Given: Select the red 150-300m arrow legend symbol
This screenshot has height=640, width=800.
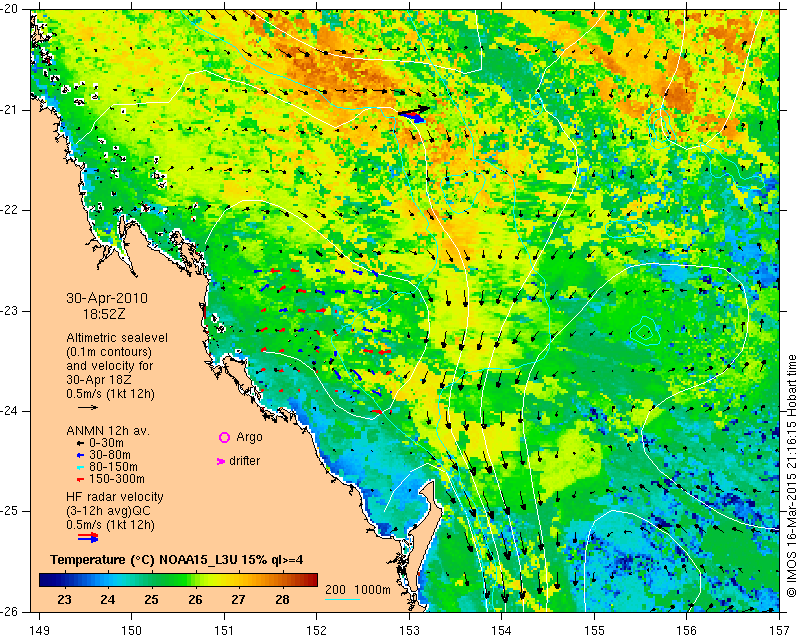Looking at the screenshot, I should 80,479.
